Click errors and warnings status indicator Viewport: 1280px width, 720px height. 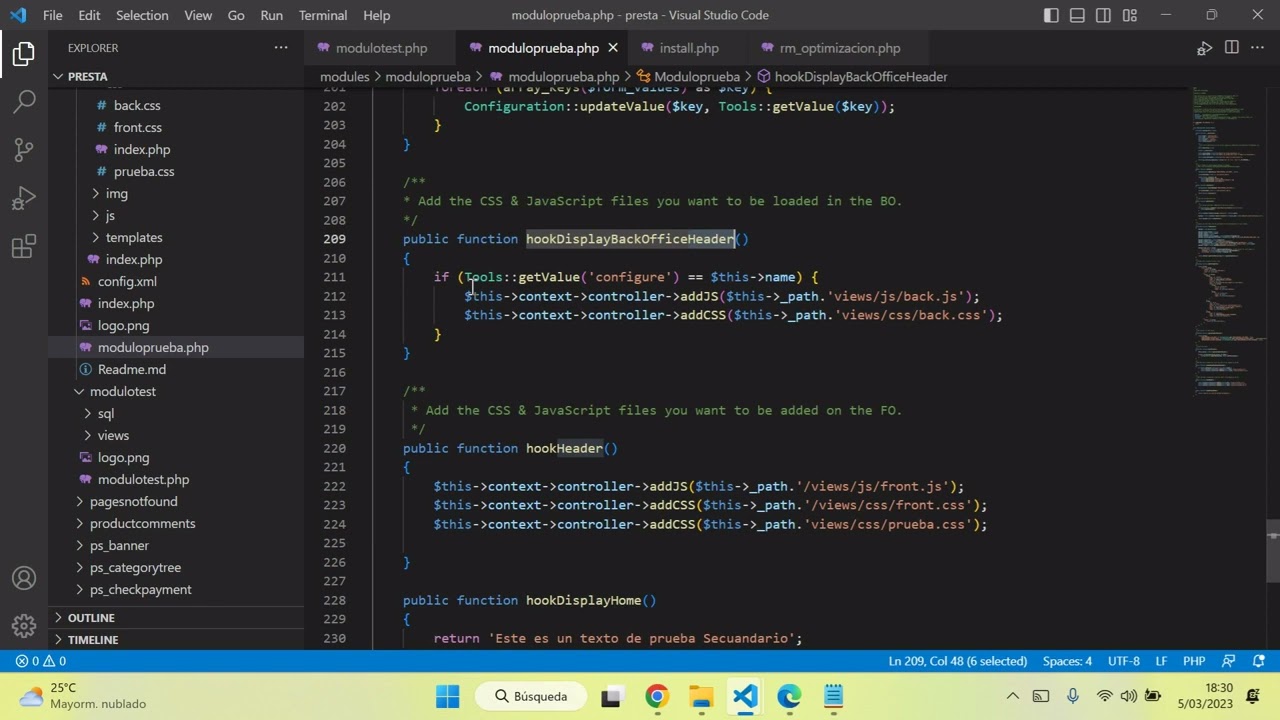click(41, 661)
